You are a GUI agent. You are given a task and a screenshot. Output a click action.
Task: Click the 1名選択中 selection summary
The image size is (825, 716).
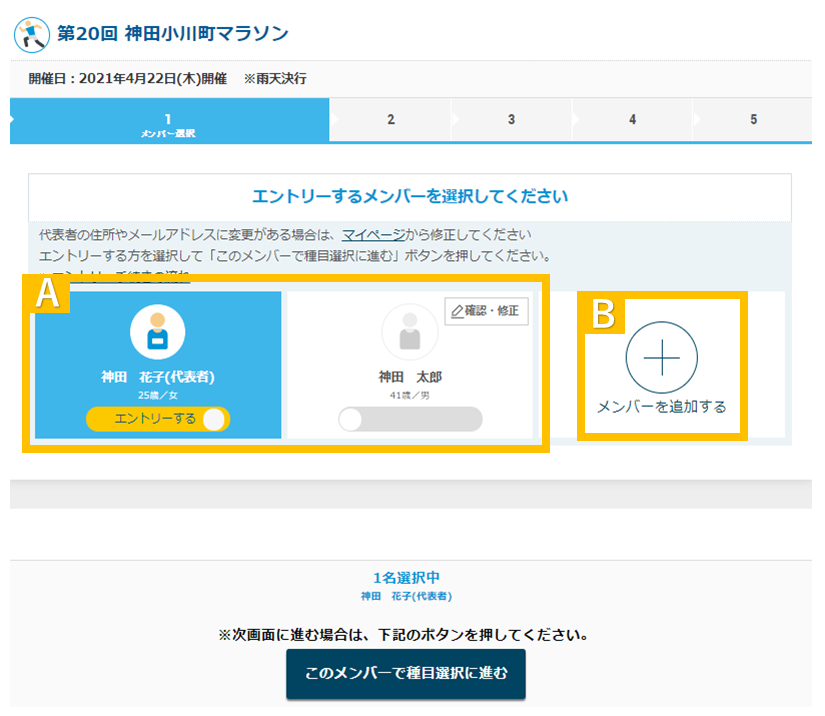click(406, 578)
